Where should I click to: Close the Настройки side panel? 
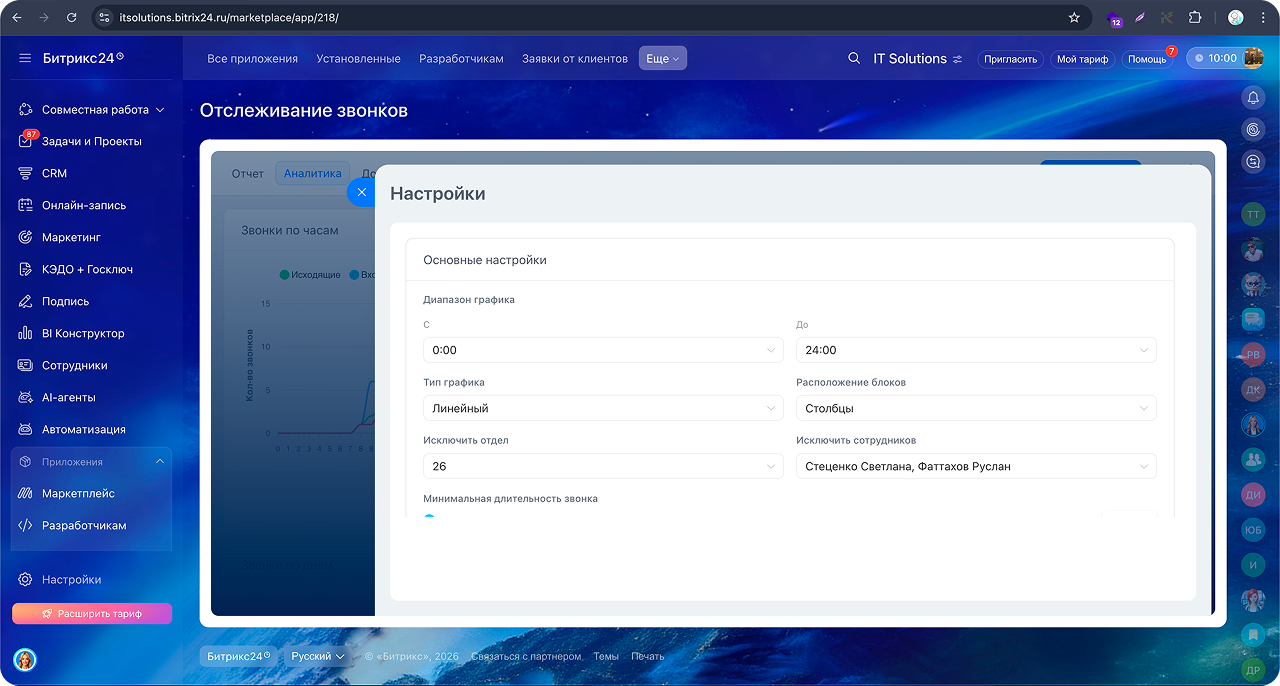click(362, 192)
